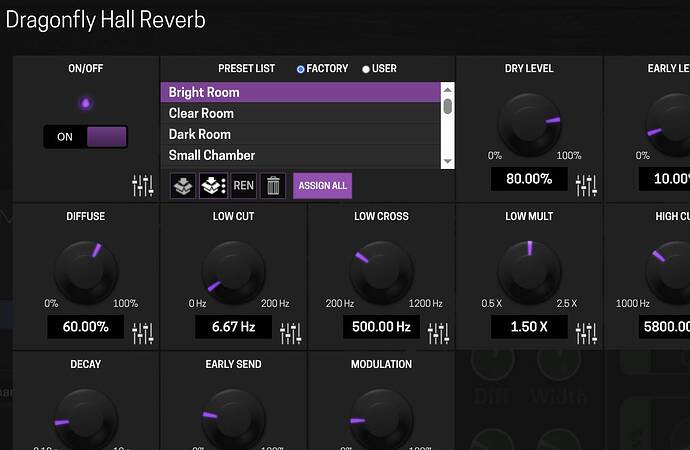
Task: Click the 6.67 Hz Low Cut value field
Action: coord(233,327)
